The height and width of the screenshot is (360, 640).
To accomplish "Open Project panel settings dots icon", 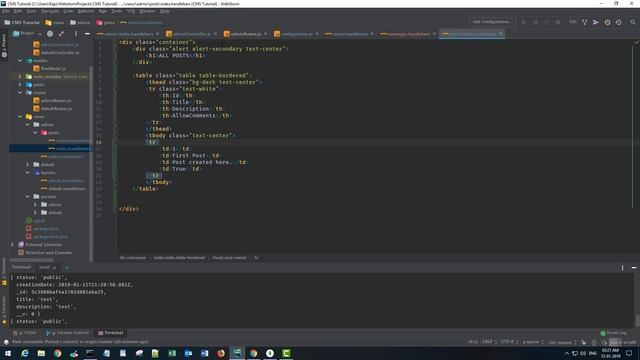I will (x=76, y=33).
